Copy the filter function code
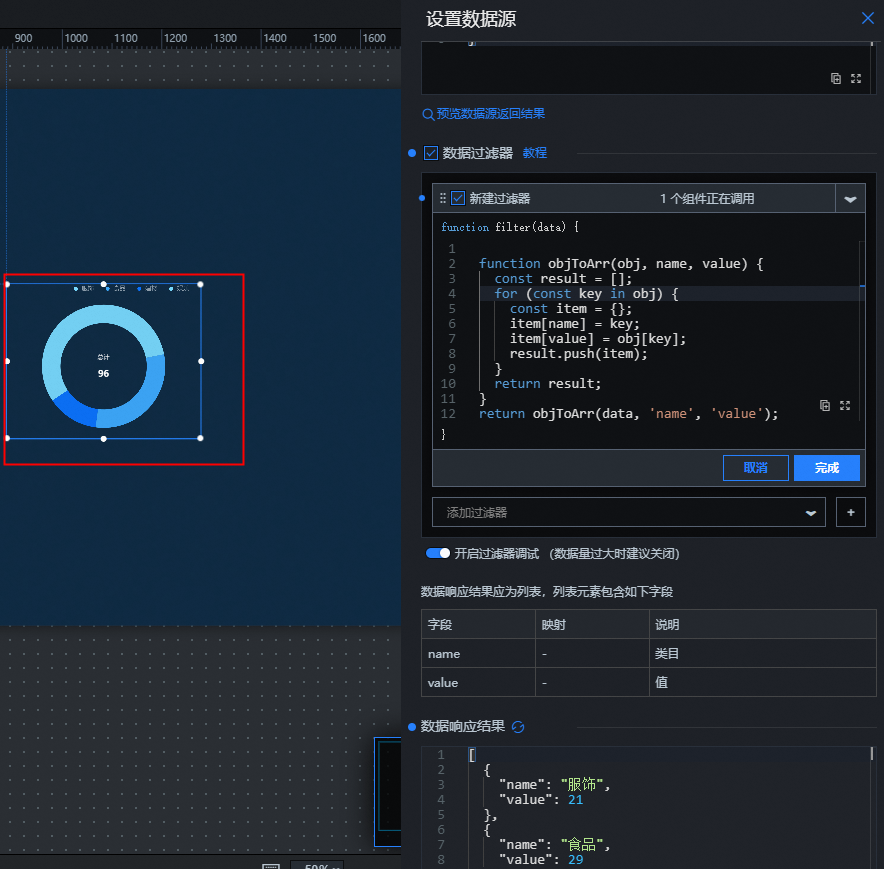Screen dimensions: 884x869 pyautogui.click(x=825, y=405)
